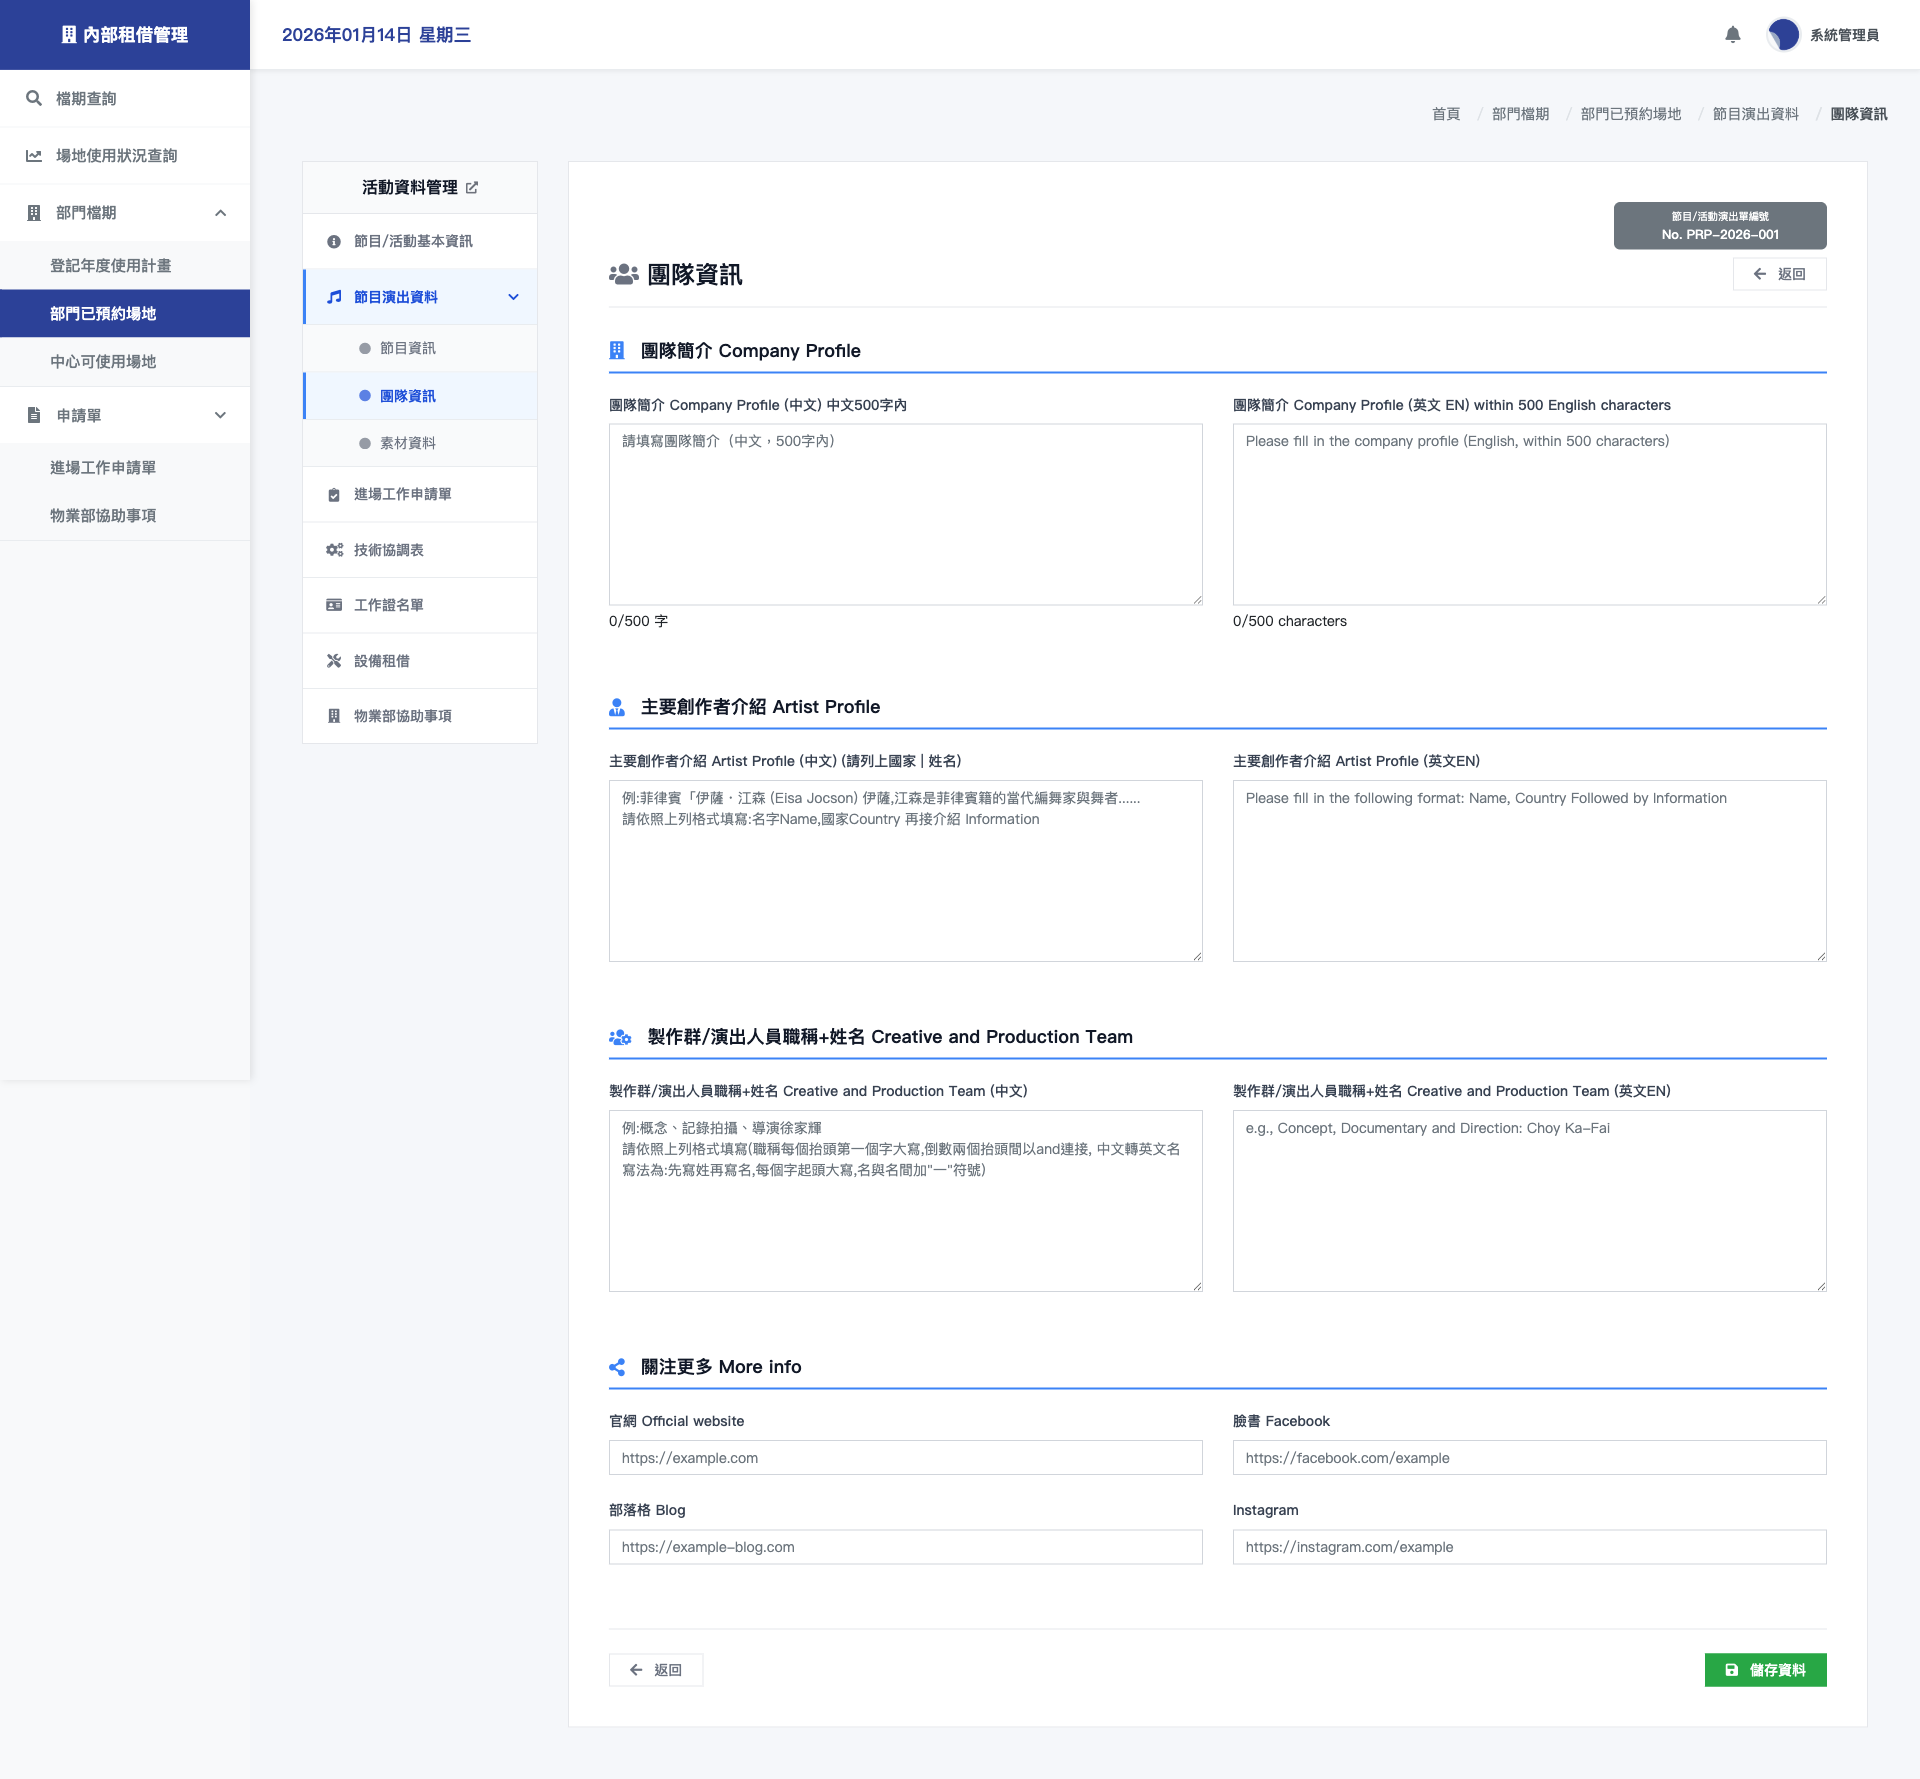Click the green 儲存資料 button
Screen dimensions: 1920x1779
point(1765,1670)
